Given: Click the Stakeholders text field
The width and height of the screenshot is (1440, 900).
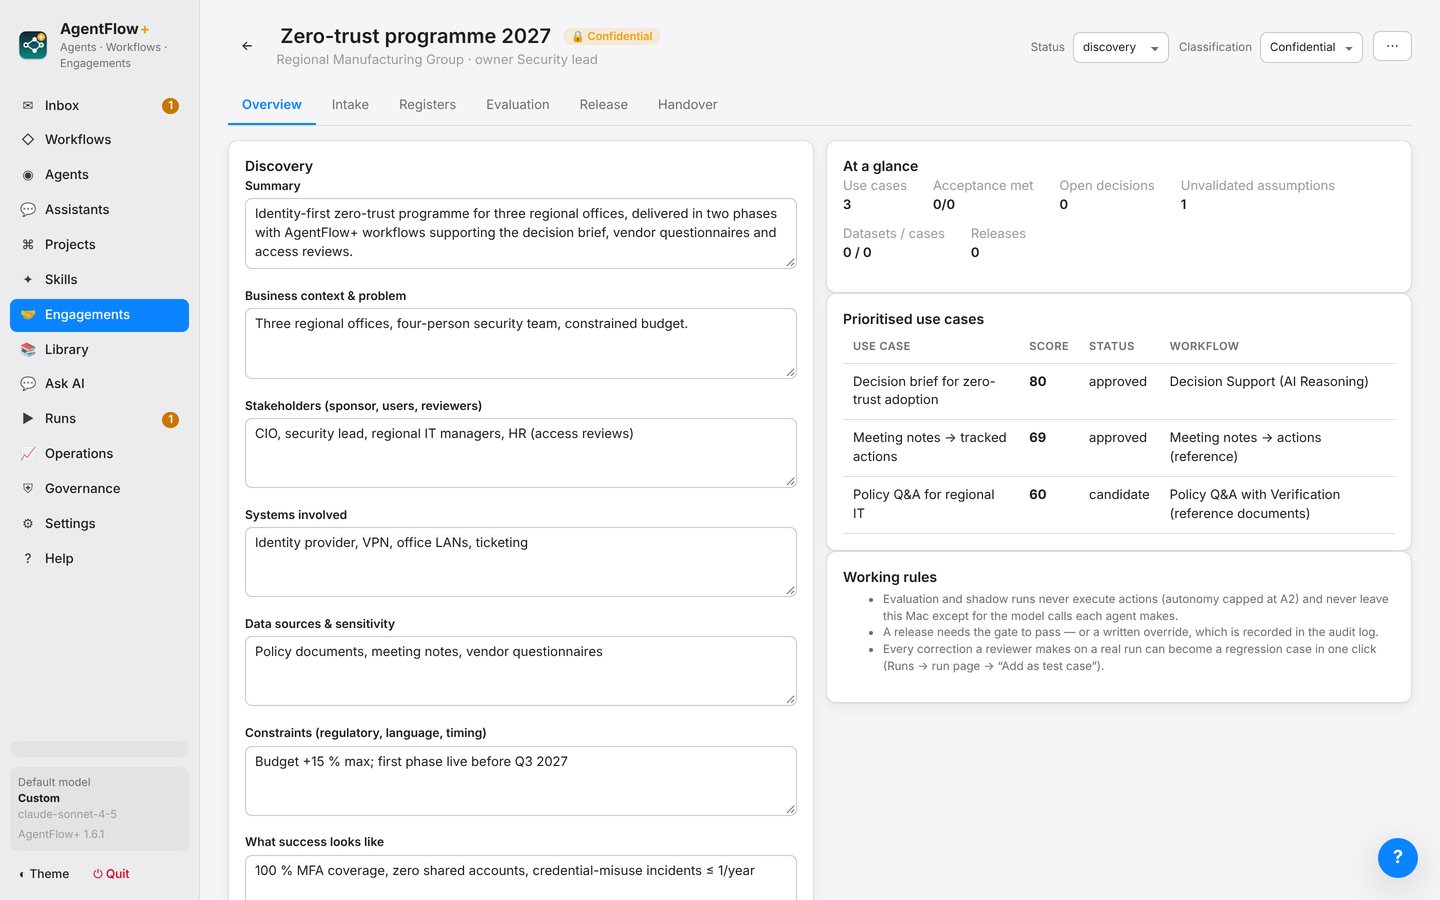Looking at the screenshot, I should pos(521,453).
